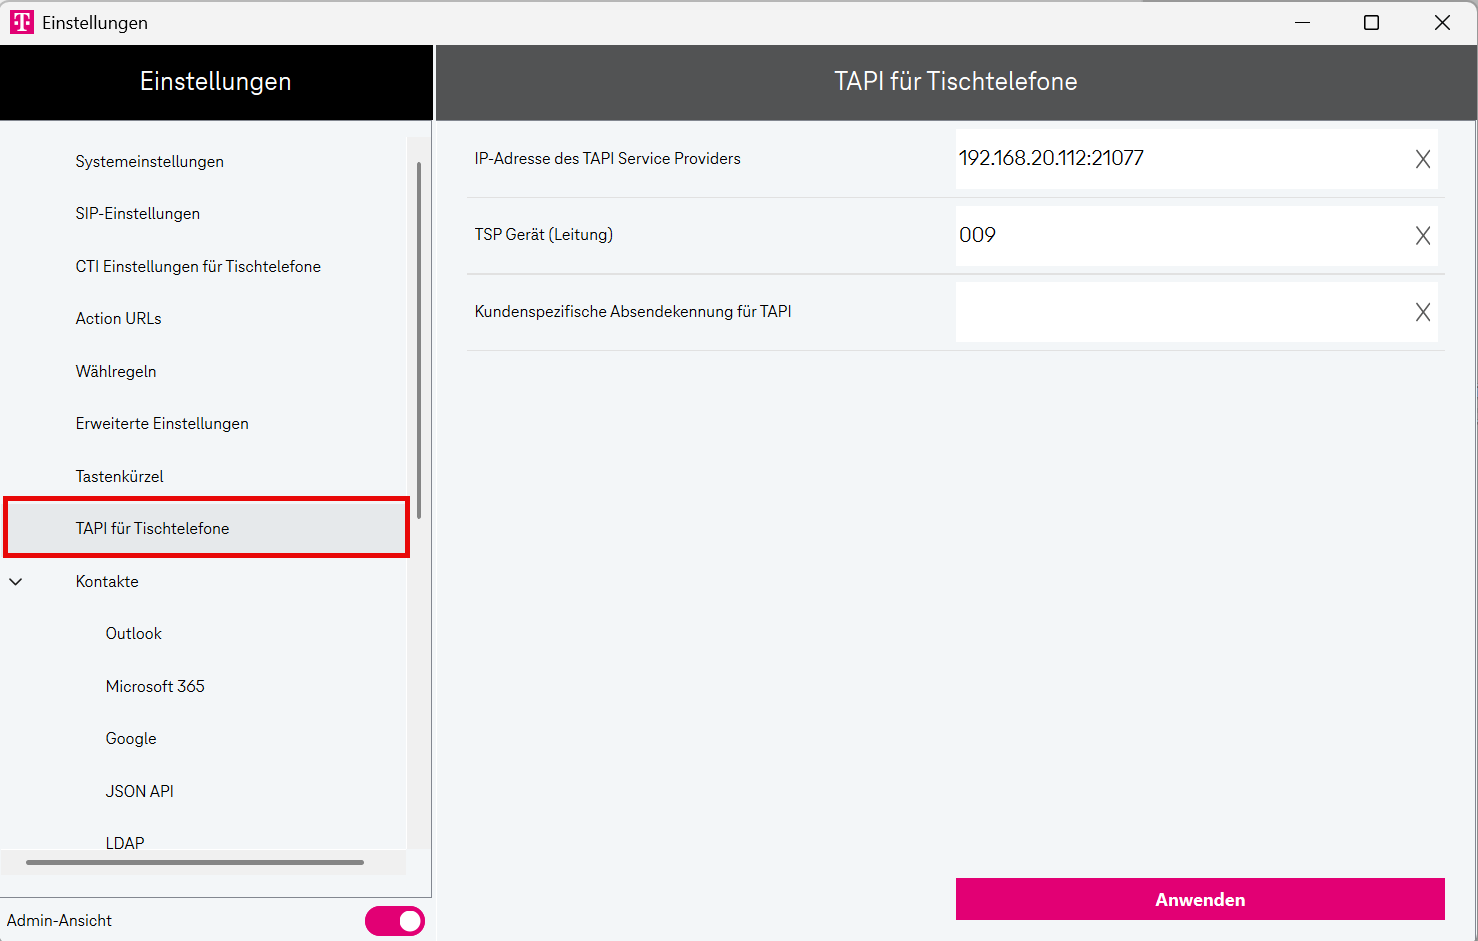Disable the Admin-Ansicht toggle
This screenshot has height=941, width=1478.
395,921
